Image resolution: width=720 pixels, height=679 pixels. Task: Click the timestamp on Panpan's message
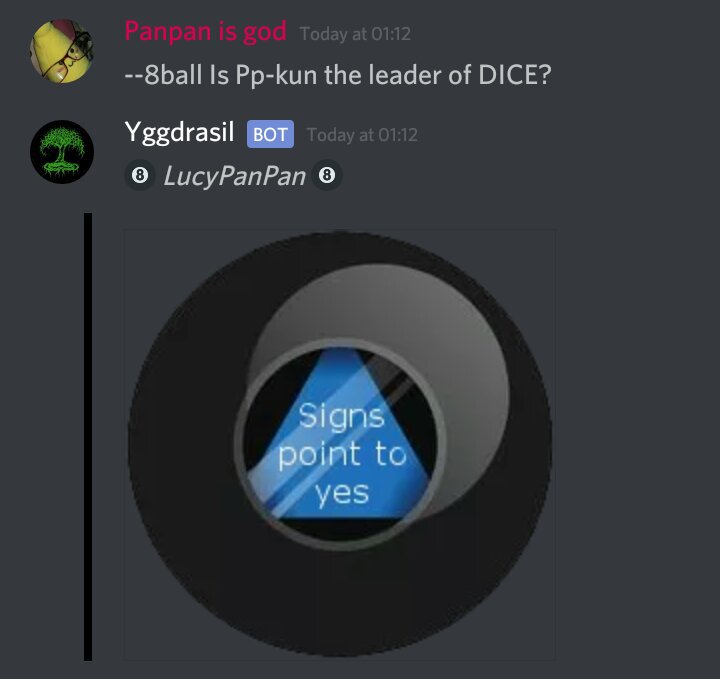(355, 34)
